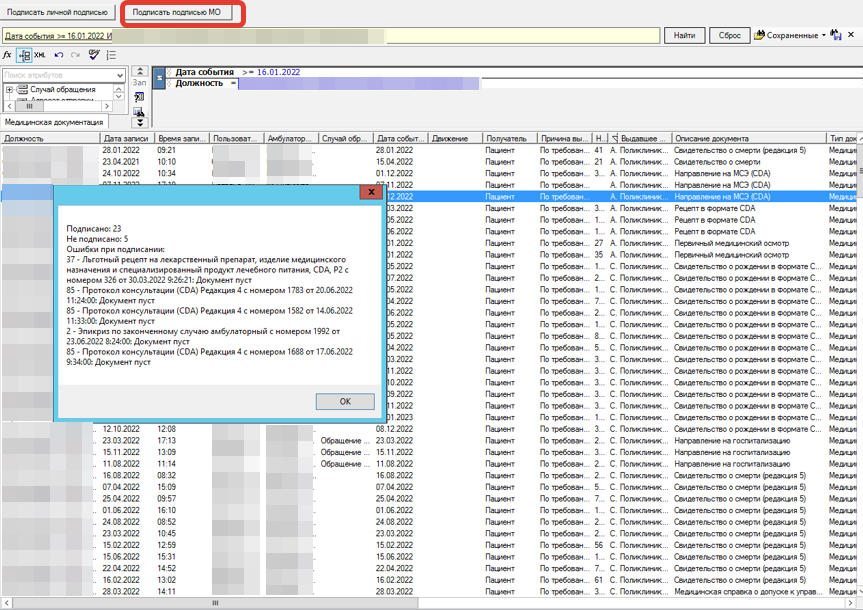This screenshot has height=610, width=863.
Task: Select the Медицинская справка о допуске row
Action: [428, 592]
